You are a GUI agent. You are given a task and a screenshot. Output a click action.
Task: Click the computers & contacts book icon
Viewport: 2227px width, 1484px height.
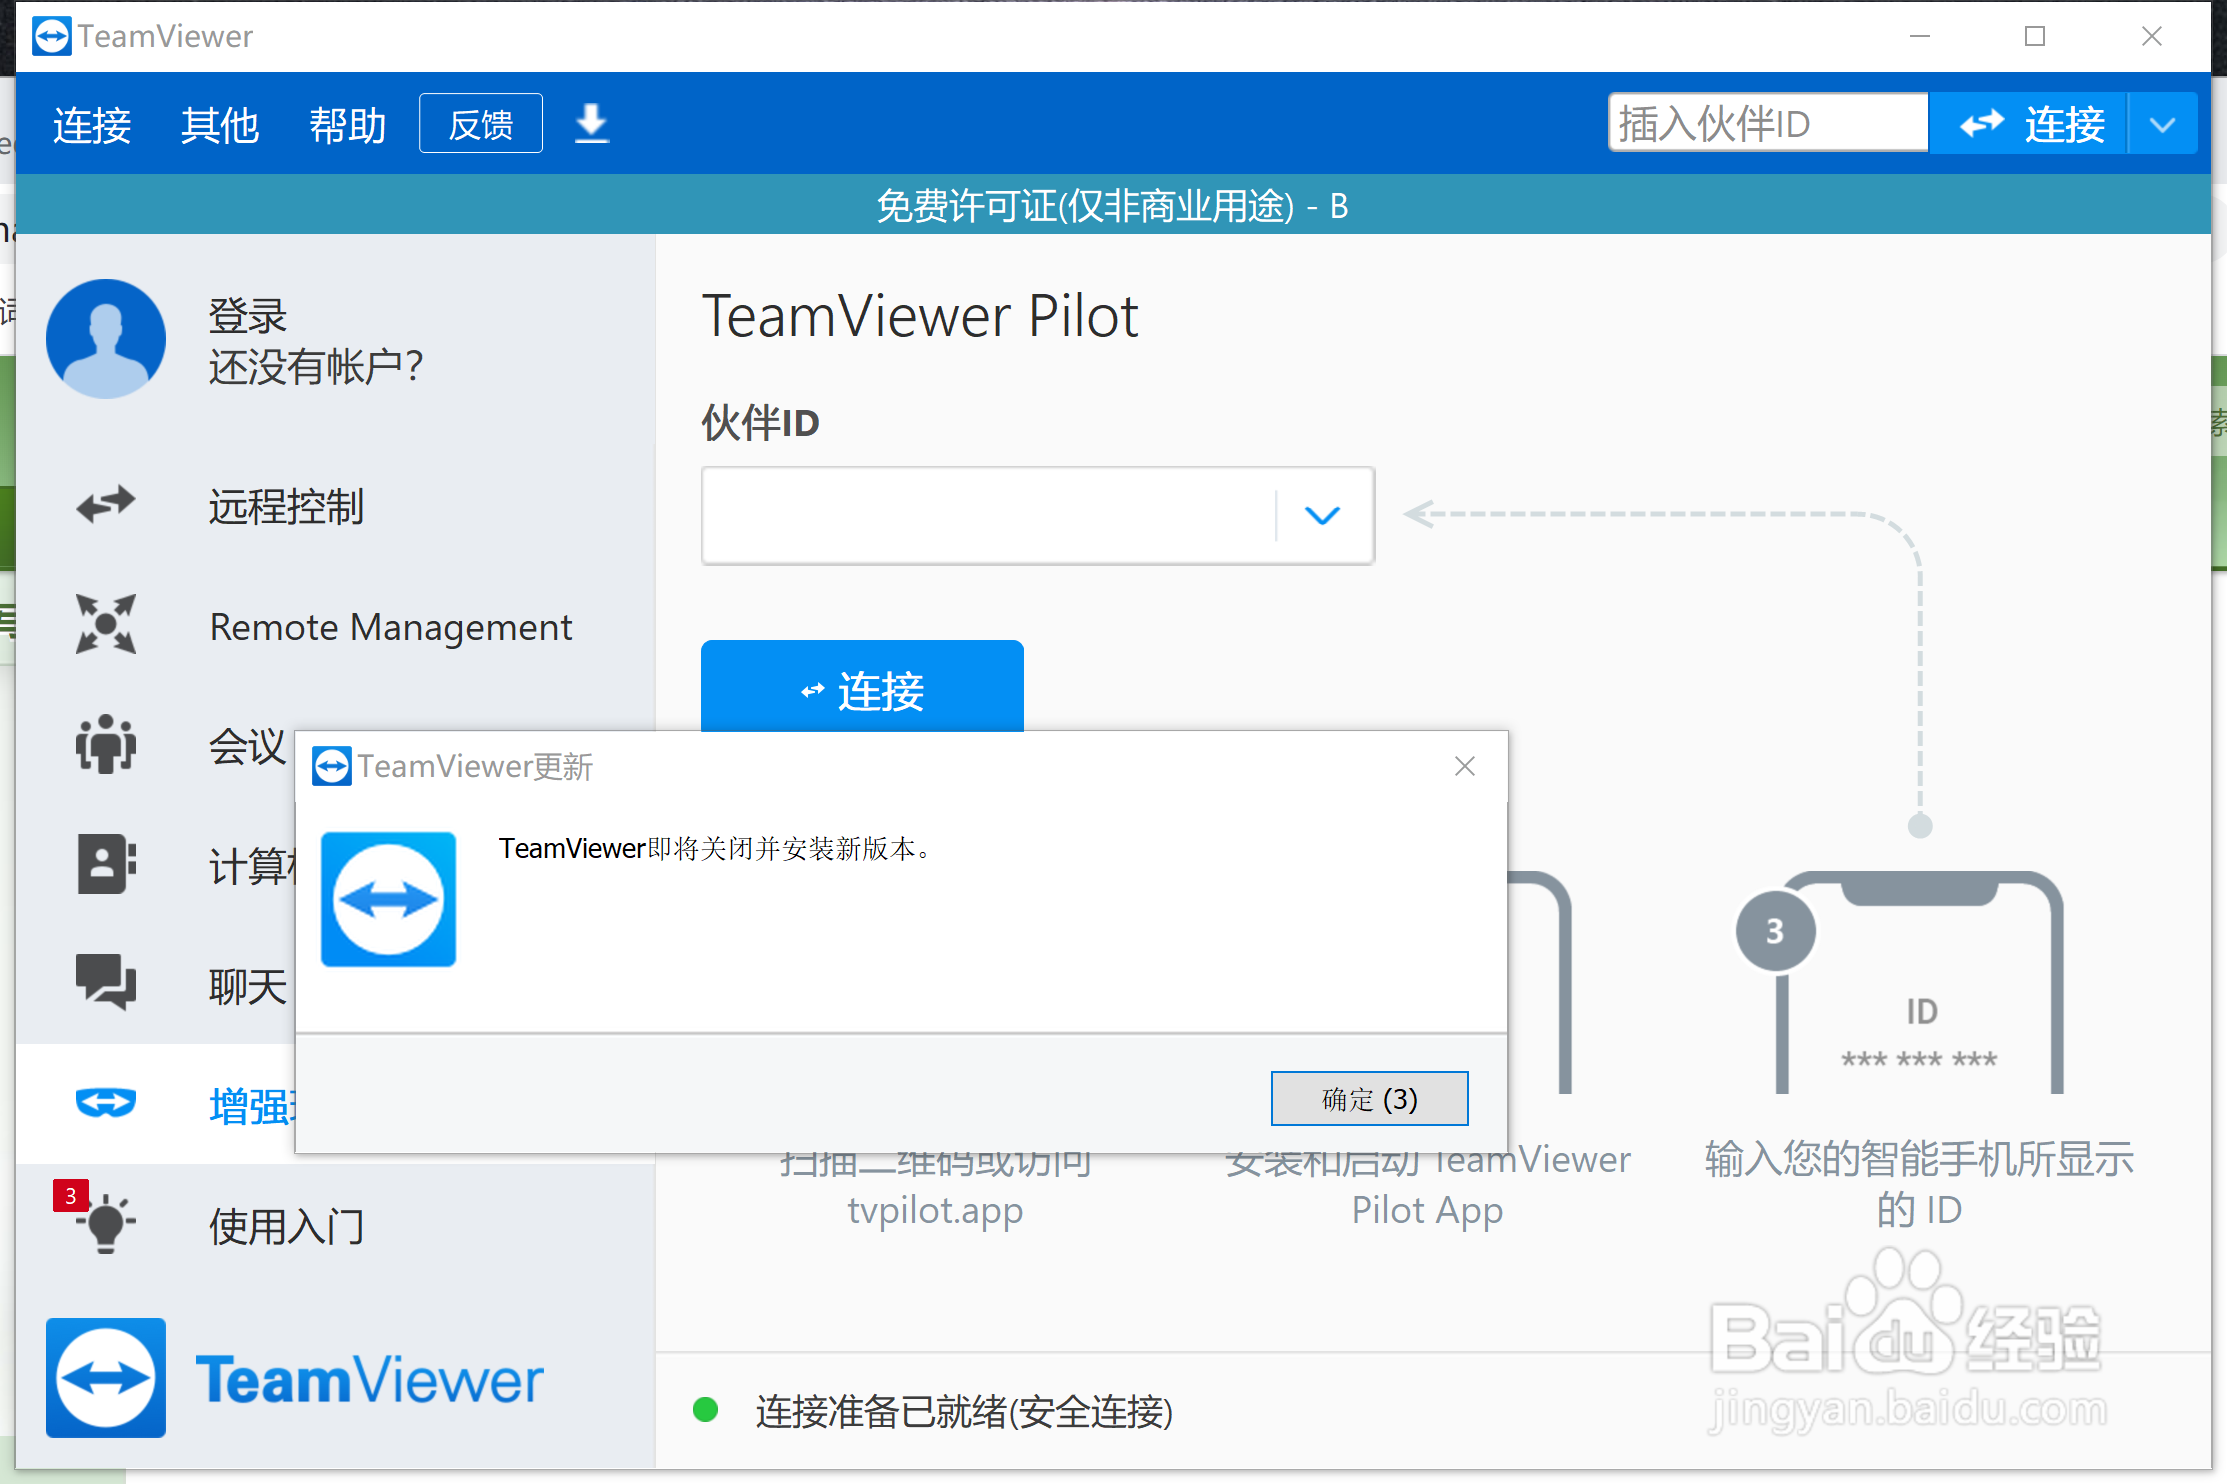coord(106,864)
